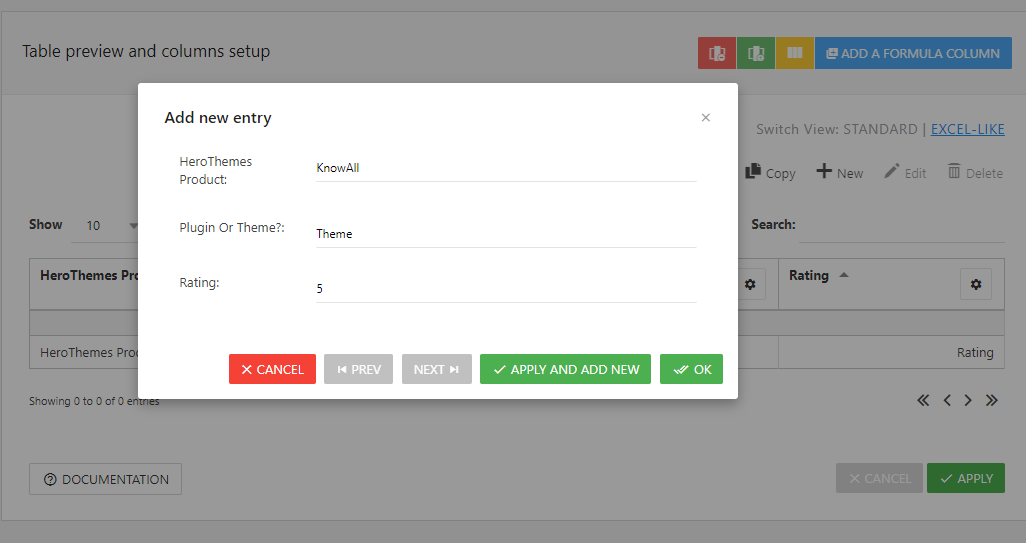Open Rating column settings gear

pos(976,284)
